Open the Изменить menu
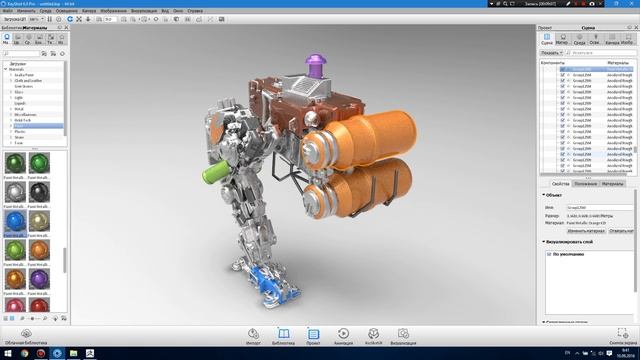 pyautogui.click(x=26, y=11)
